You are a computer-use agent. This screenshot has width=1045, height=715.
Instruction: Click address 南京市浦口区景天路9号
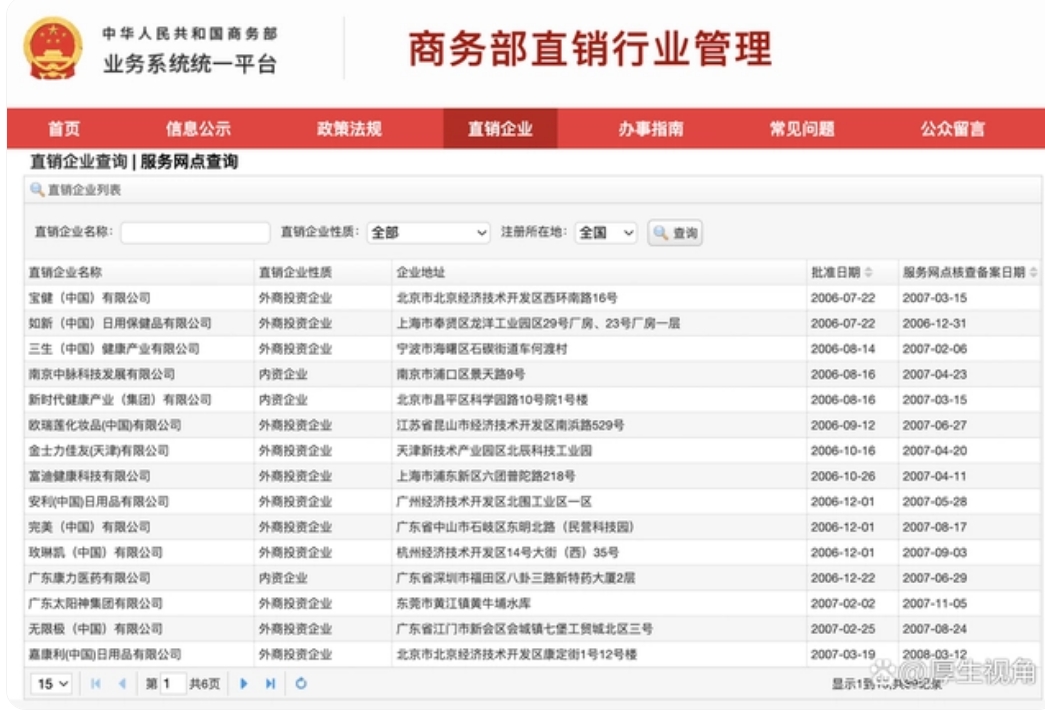pyautogui.click(x=461, y=374)
